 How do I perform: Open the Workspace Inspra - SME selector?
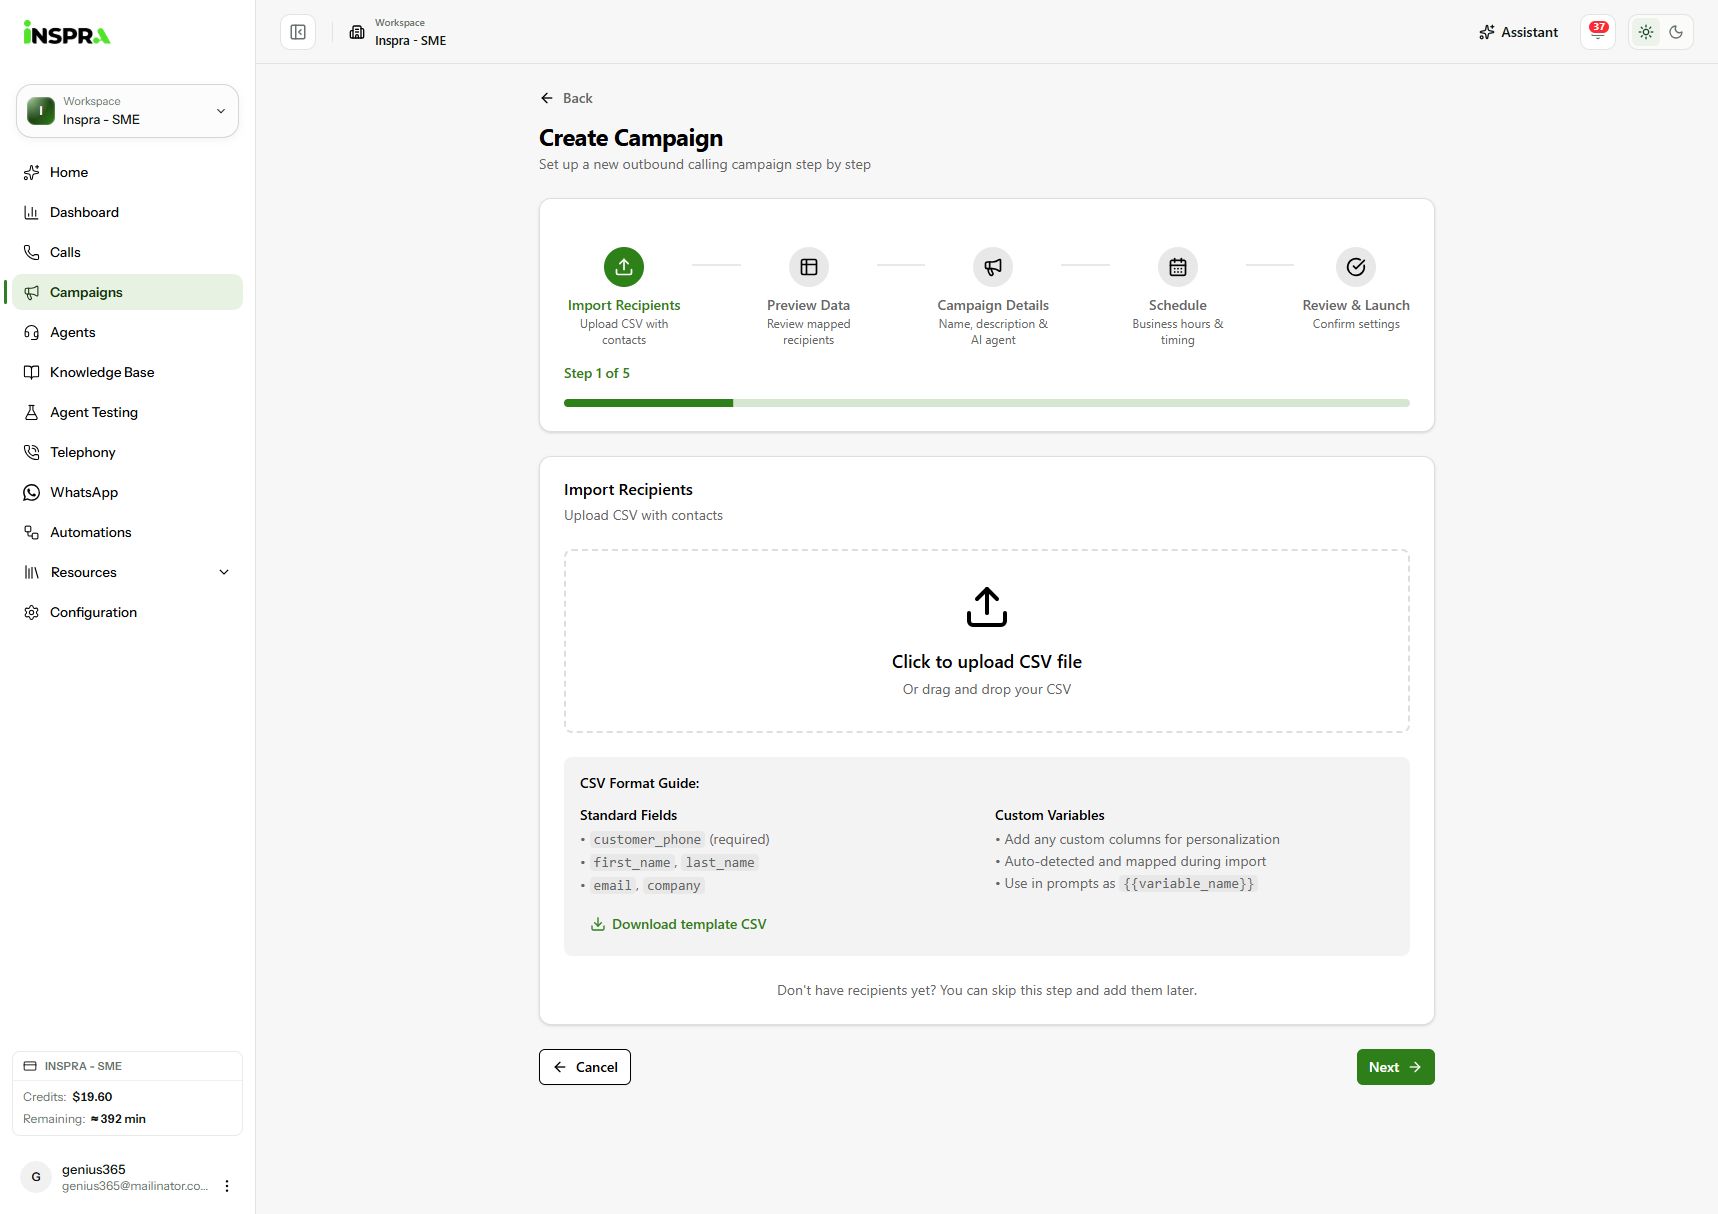127,111
